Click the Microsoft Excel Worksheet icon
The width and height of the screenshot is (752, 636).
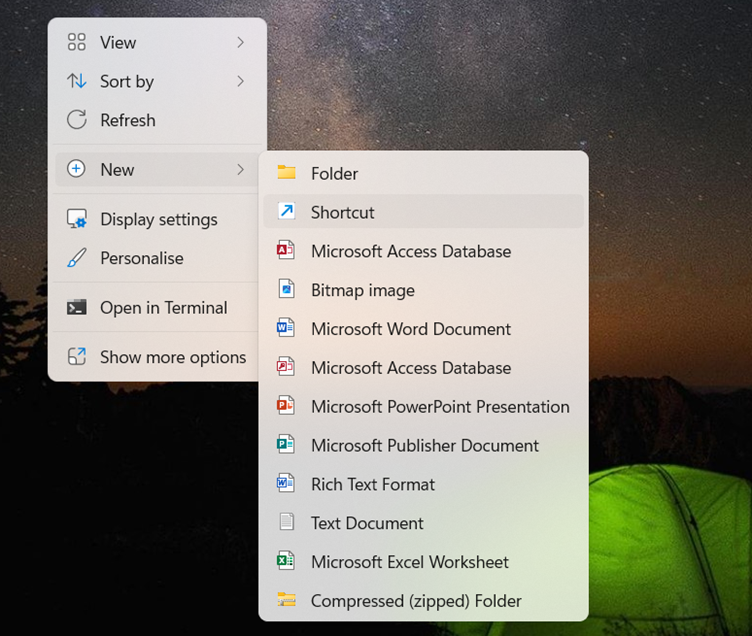(x=286, y=561)
